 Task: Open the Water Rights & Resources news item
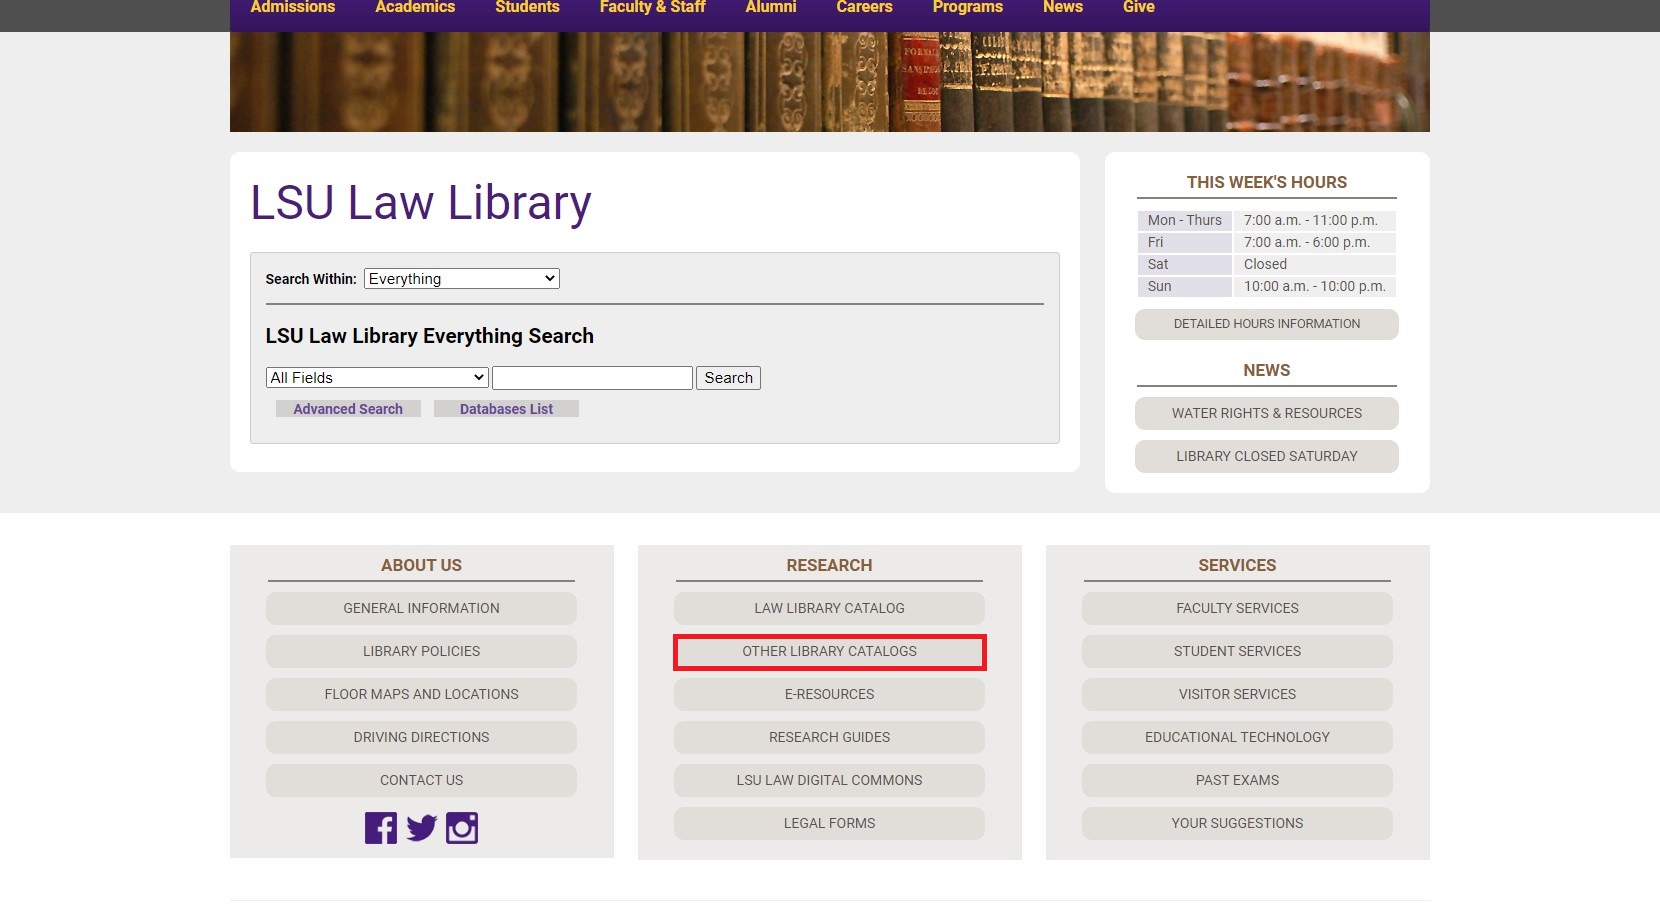click(x=1267, y=413)
